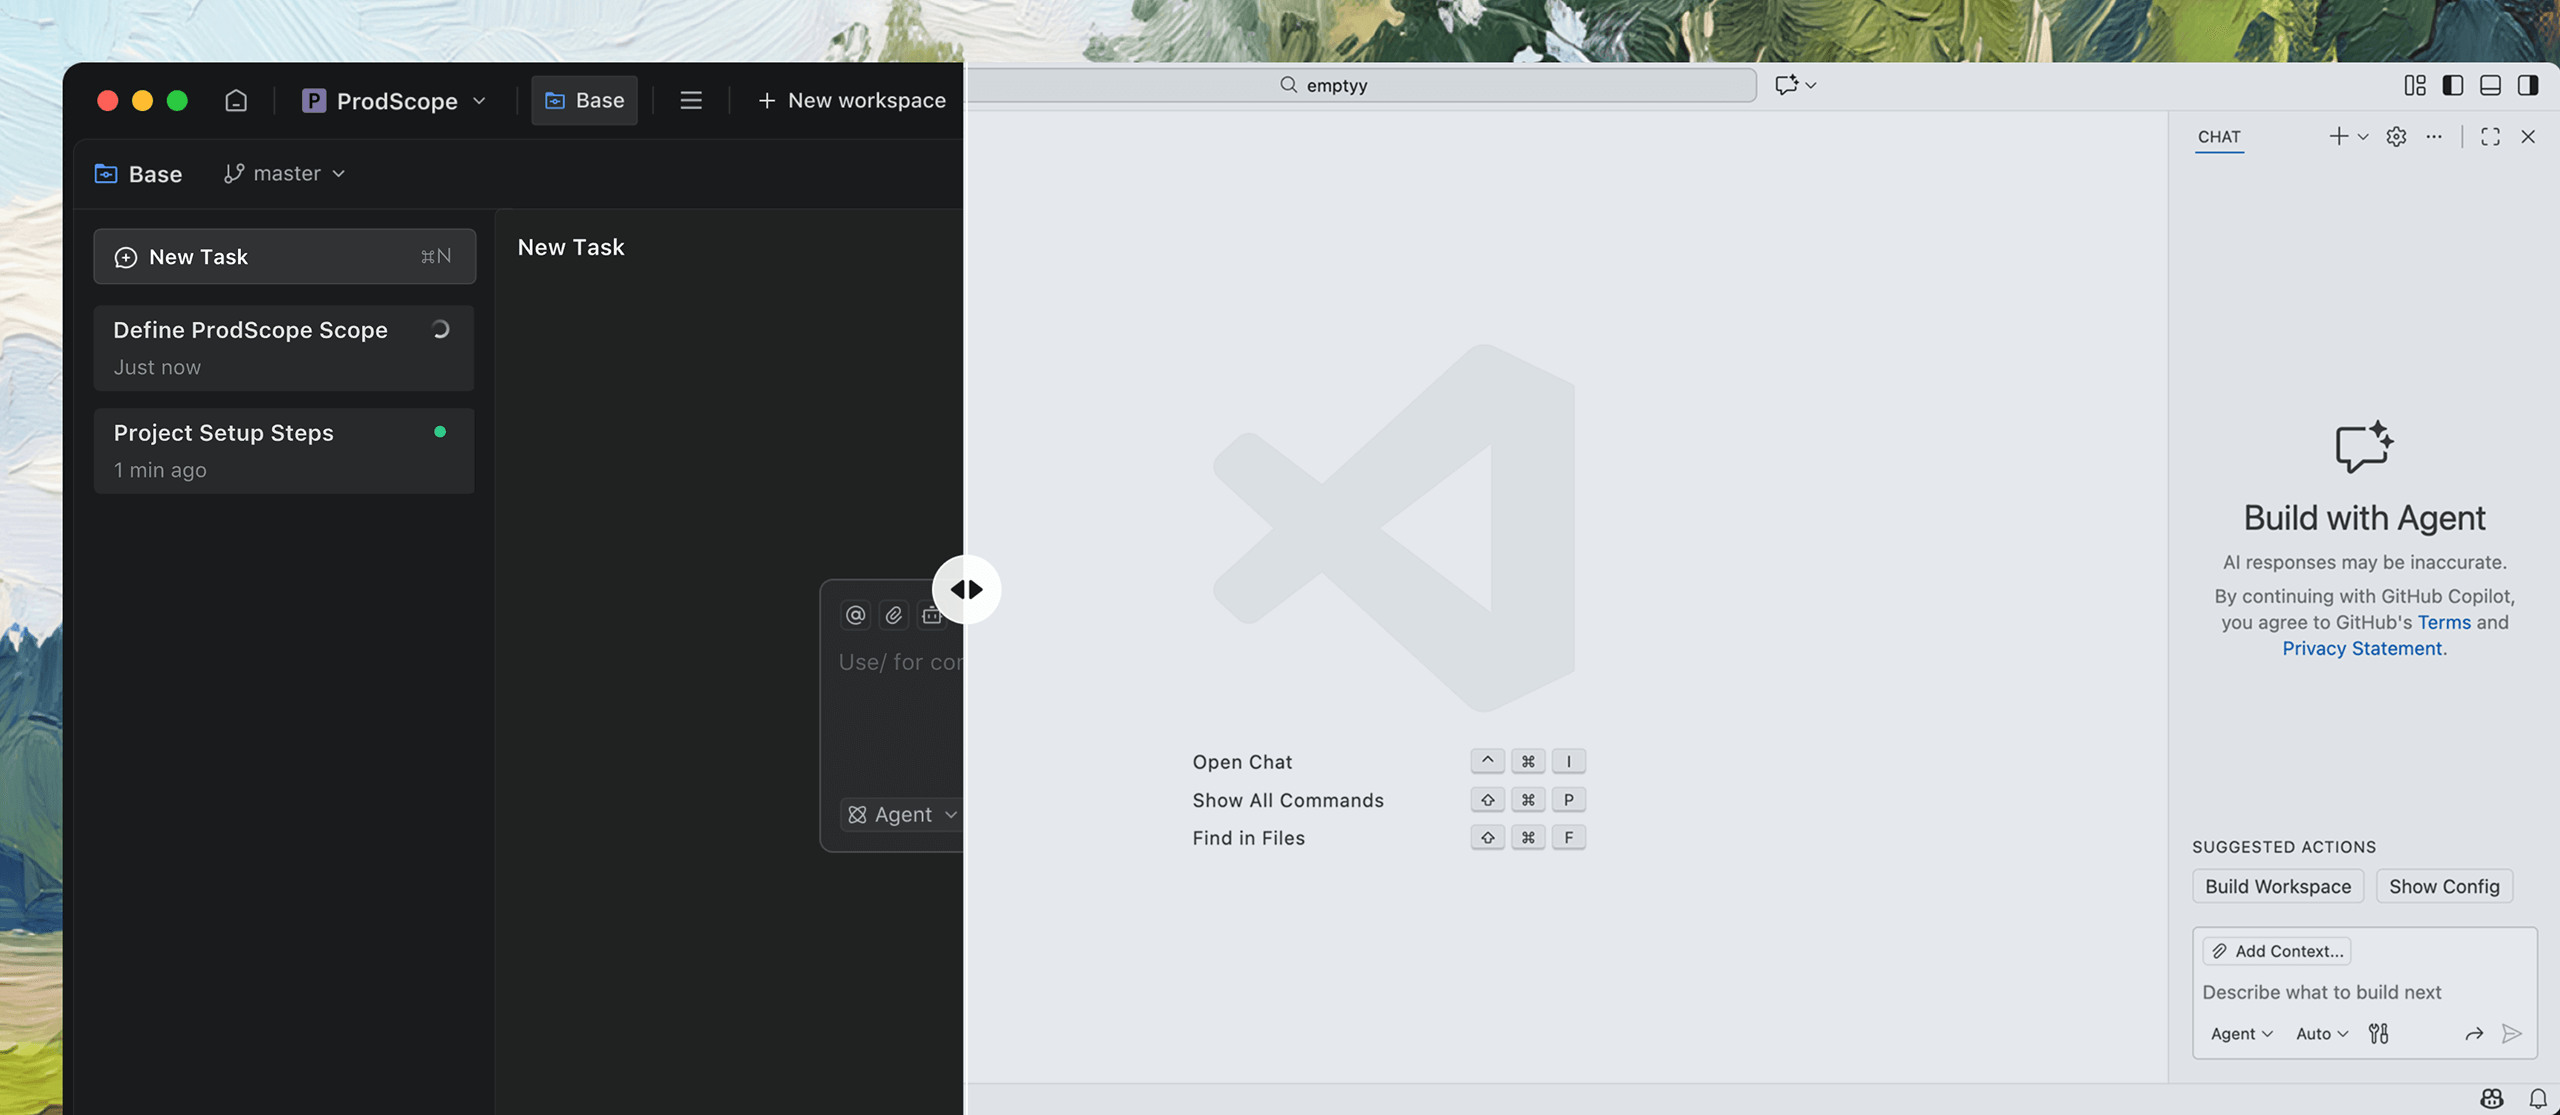Open the master branch dropdown
Viewport: 2560px width, 1115px height.
coord(285,174)
